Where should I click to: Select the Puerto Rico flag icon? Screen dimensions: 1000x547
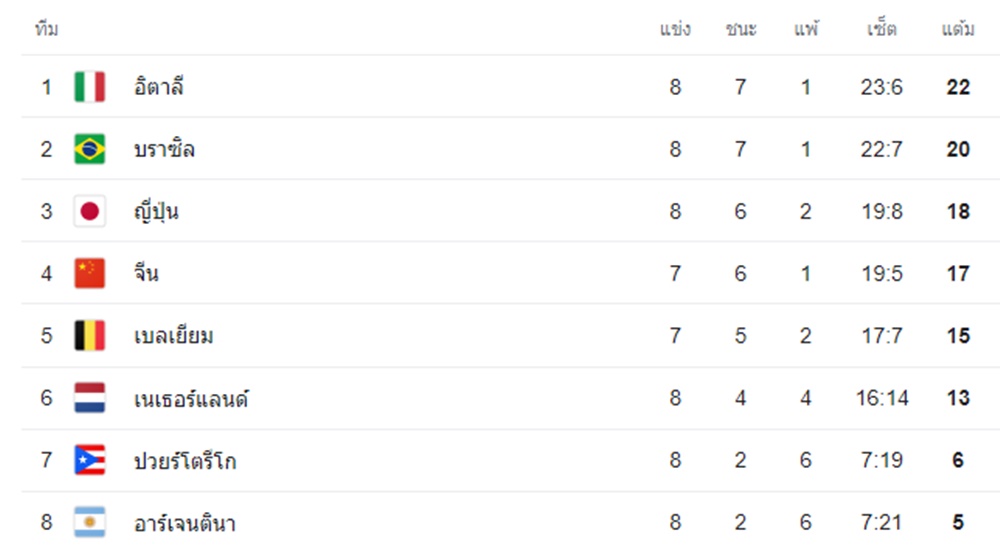[89, 460]
